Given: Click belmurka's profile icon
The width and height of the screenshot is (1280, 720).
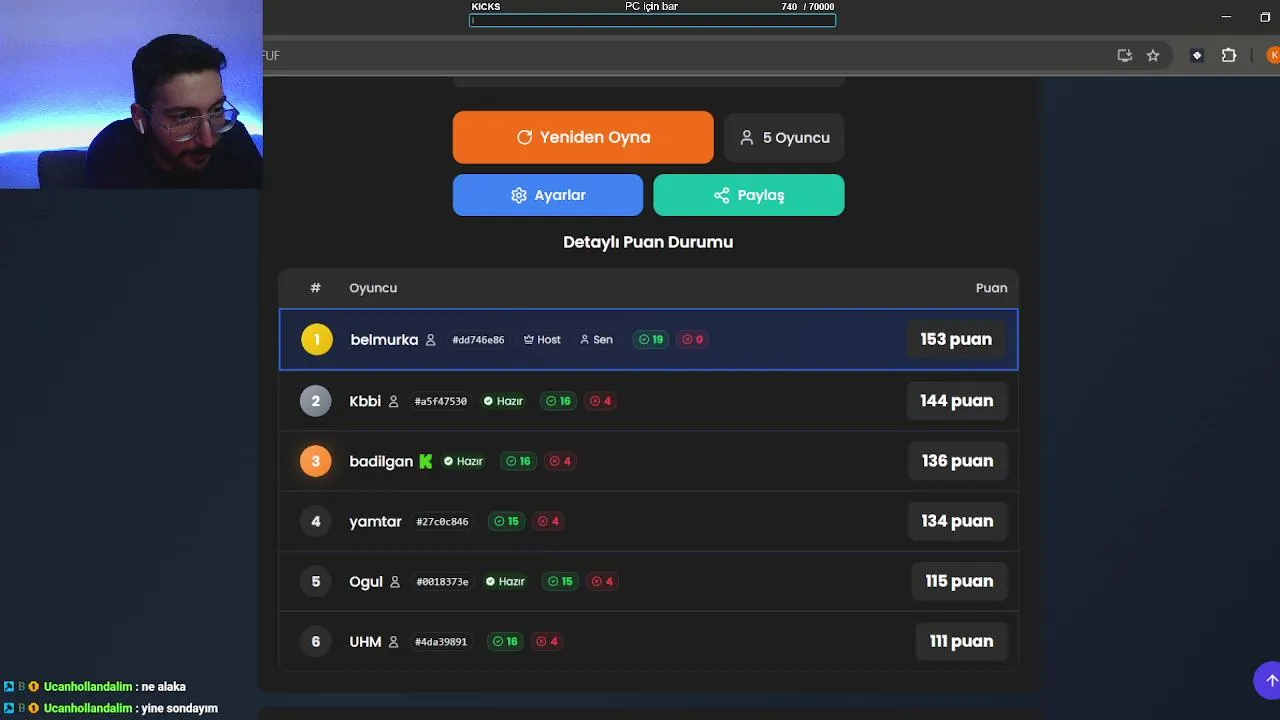Looking at the screenshot, I should (x=430, y=340).
